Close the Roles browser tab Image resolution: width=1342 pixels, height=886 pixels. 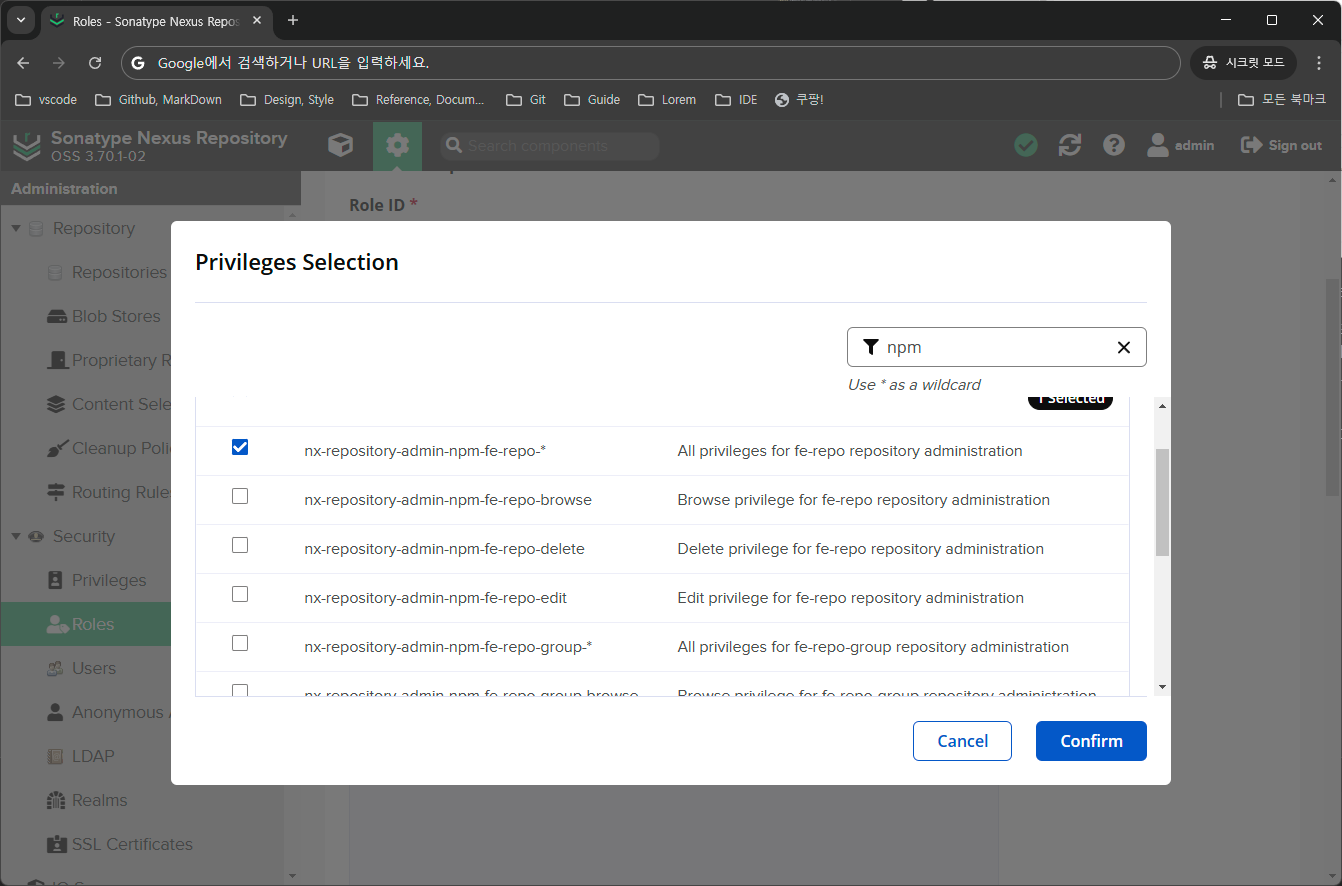pos(256,21)
